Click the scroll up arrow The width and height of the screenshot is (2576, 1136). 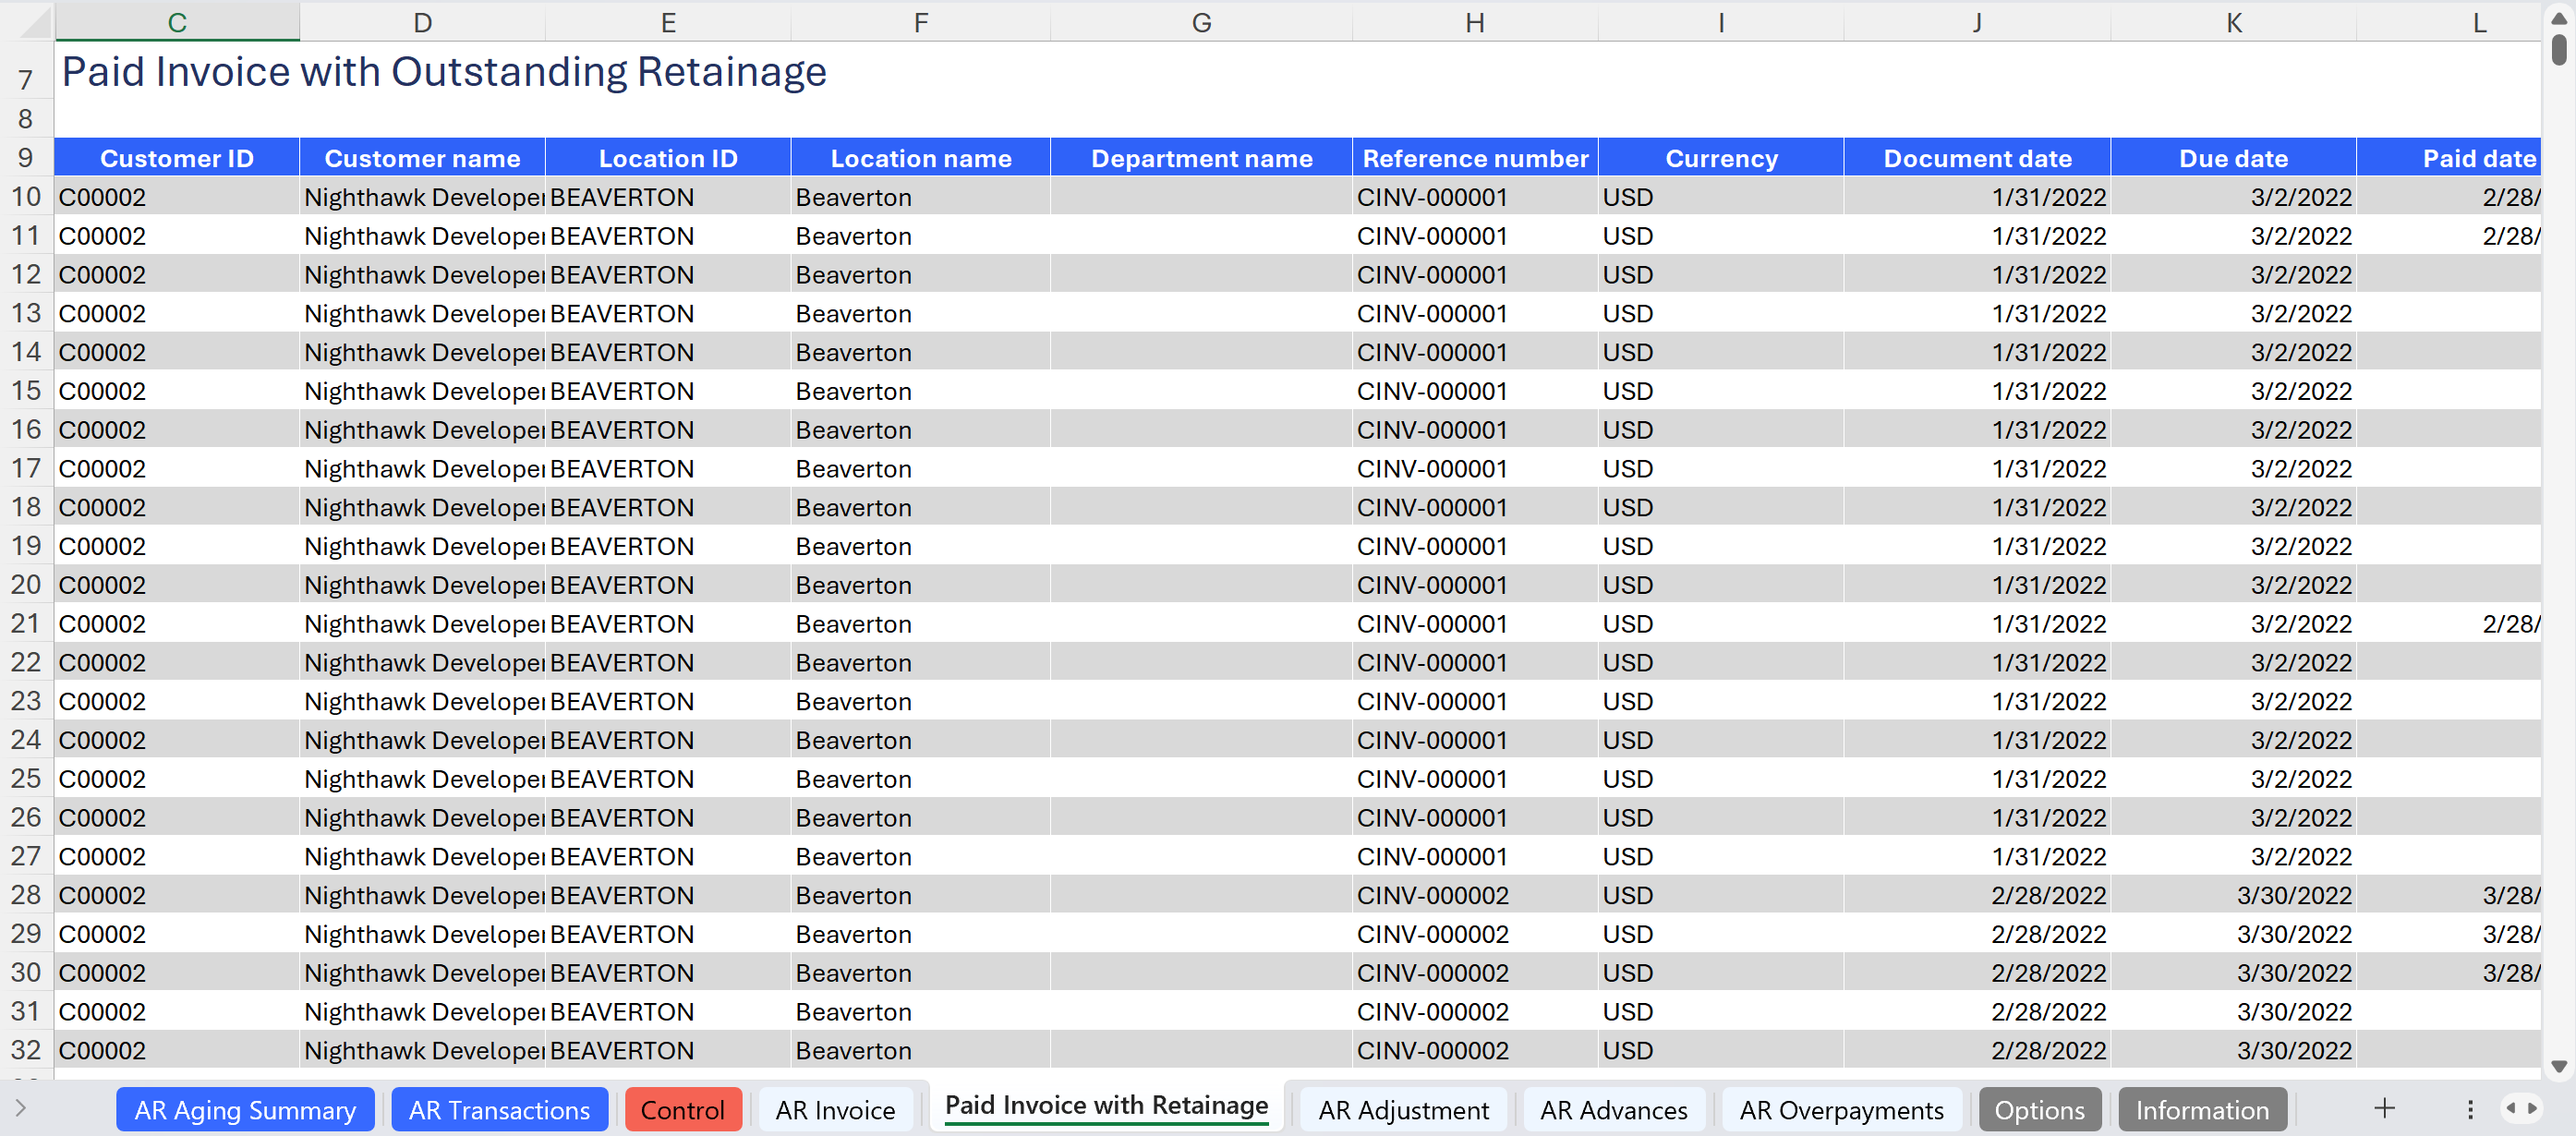2558,18
